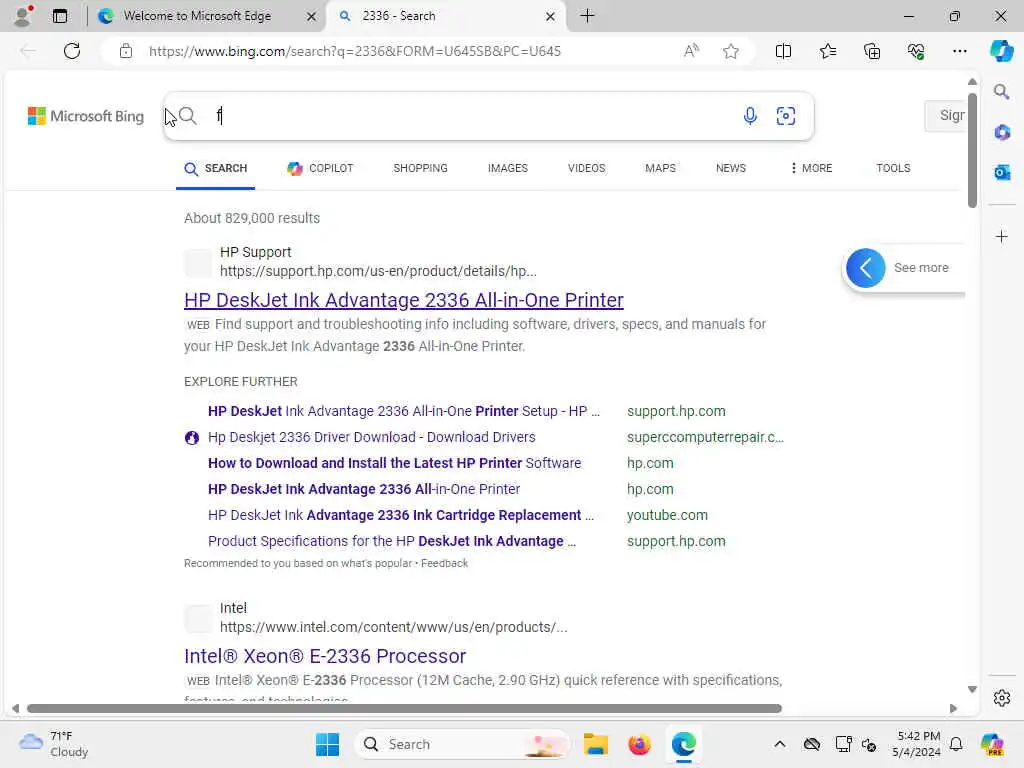The width and height of the screenshot is (1024, 768).
Task: Open the weather widget showing 71°F Cloudy
Action: [x=54, y=744]
